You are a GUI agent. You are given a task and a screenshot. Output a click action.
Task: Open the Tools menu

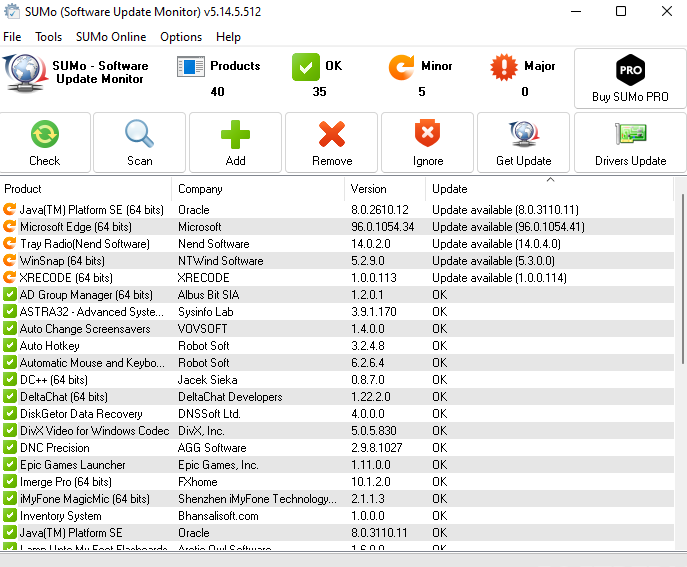pyautogui.click(x=49, y=37)
